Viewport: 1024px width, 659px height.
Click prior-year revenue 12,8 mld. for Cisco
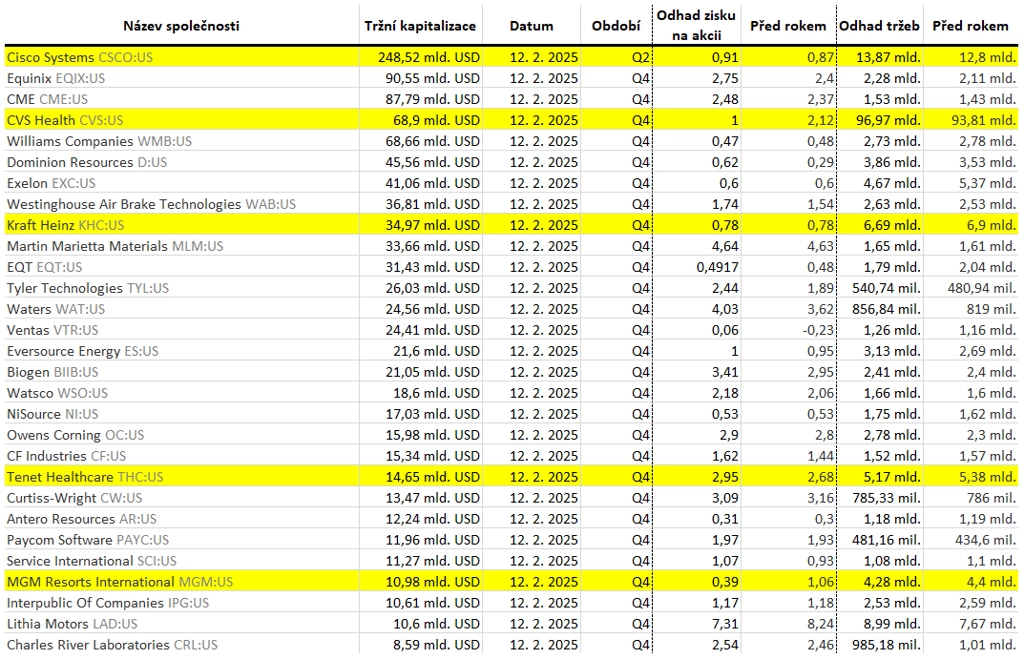coord(987,57)
